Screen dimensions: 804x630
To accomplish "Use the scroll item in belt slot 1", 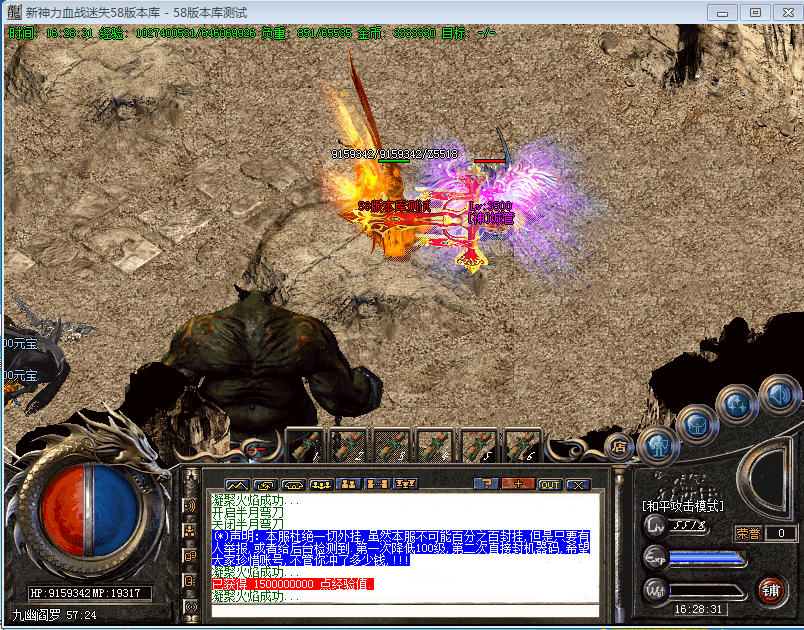I will tap(305, 445).
